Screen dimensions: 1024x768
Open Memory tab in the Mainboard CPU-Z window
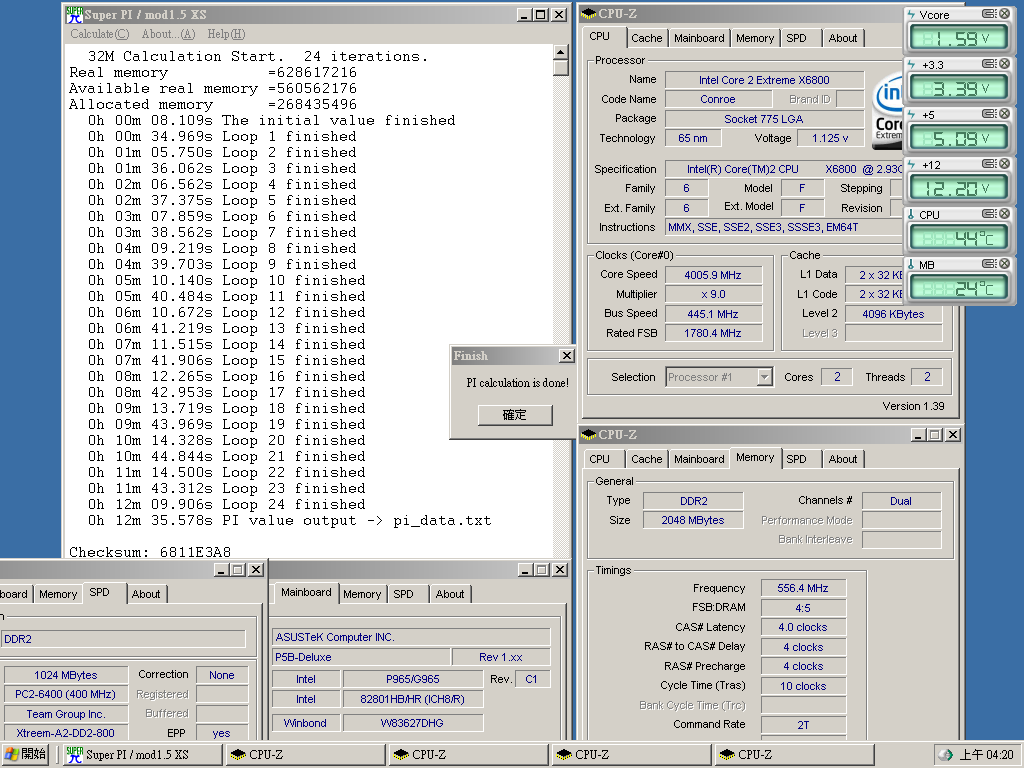pos(362,594)
